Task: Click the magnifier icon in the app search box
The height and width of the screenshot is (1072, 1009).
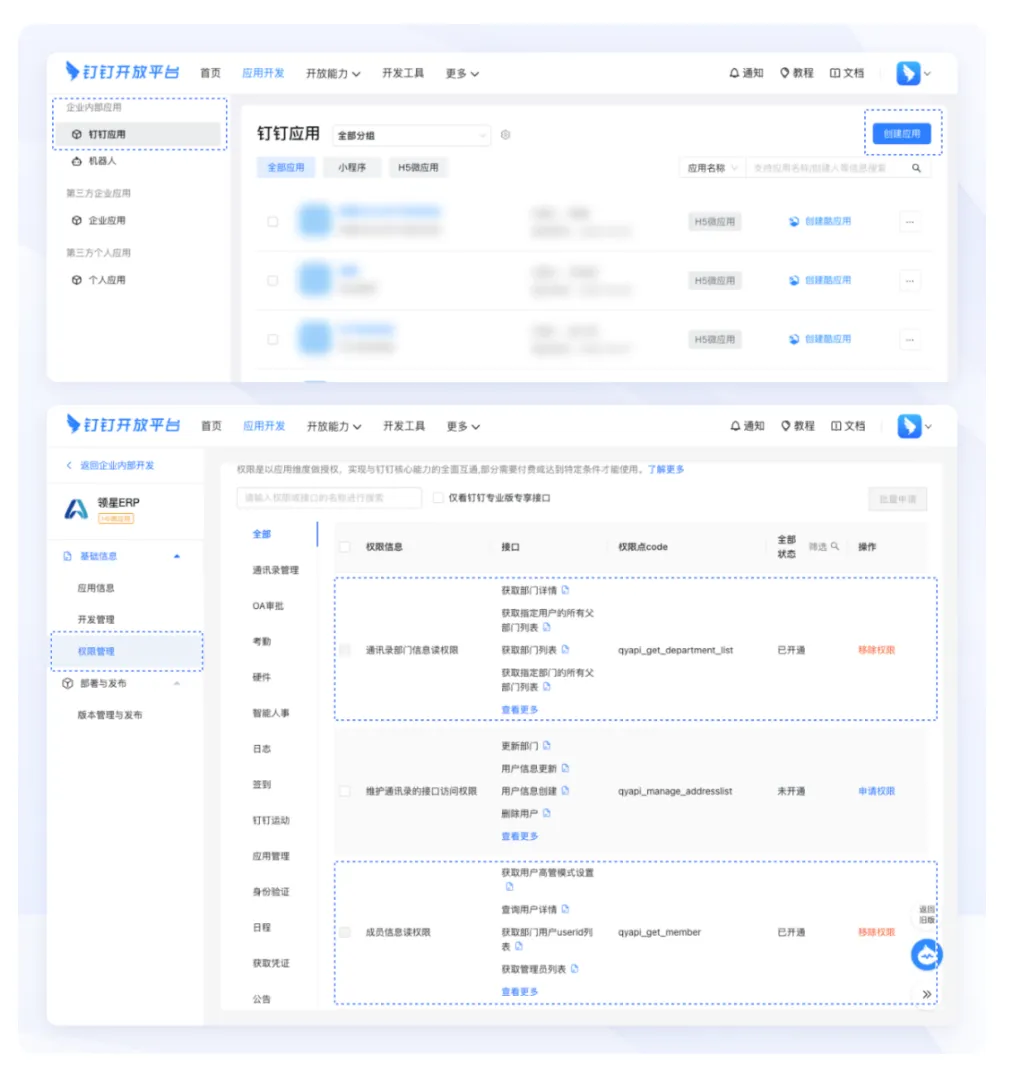Action: point(916,168)
